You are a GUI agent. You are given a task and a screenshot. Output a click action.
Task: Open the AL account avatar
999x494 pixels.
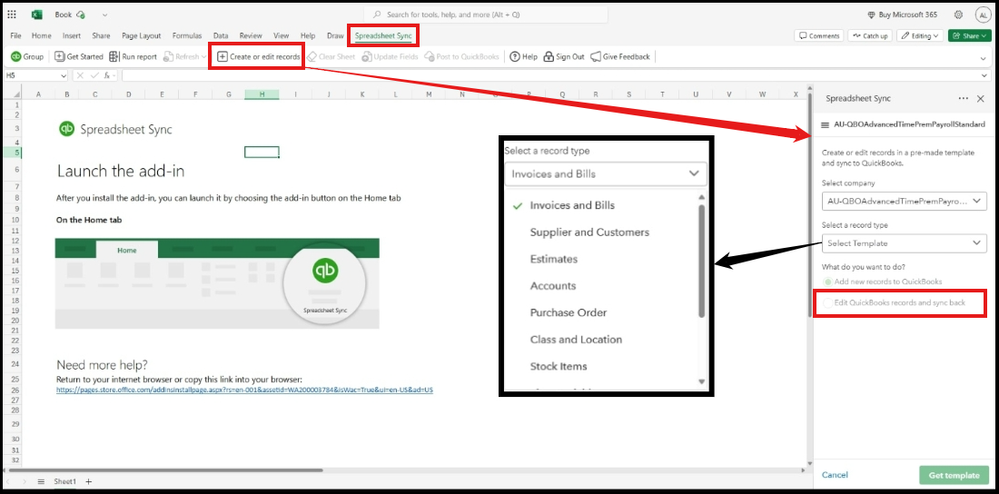click(x=981, y=15)
